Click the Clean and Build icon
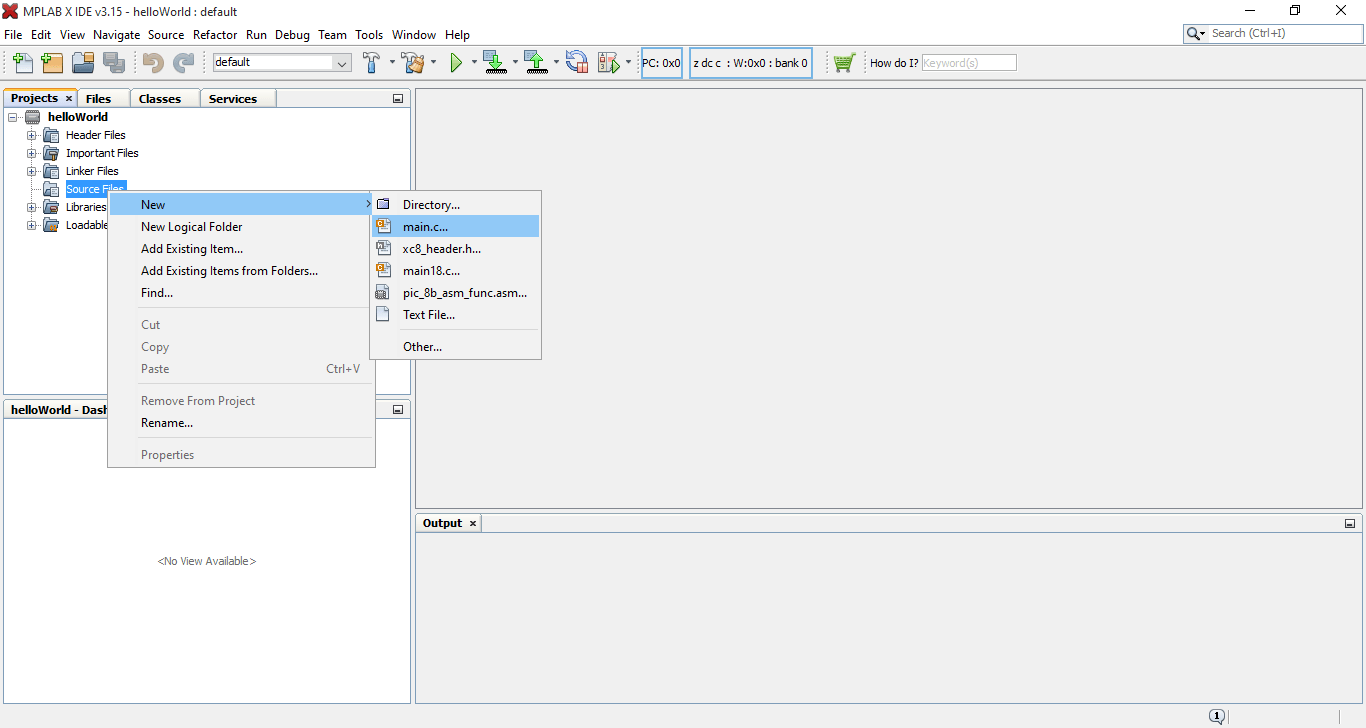This screenshot has width=1366, height=728. point(413,63)
